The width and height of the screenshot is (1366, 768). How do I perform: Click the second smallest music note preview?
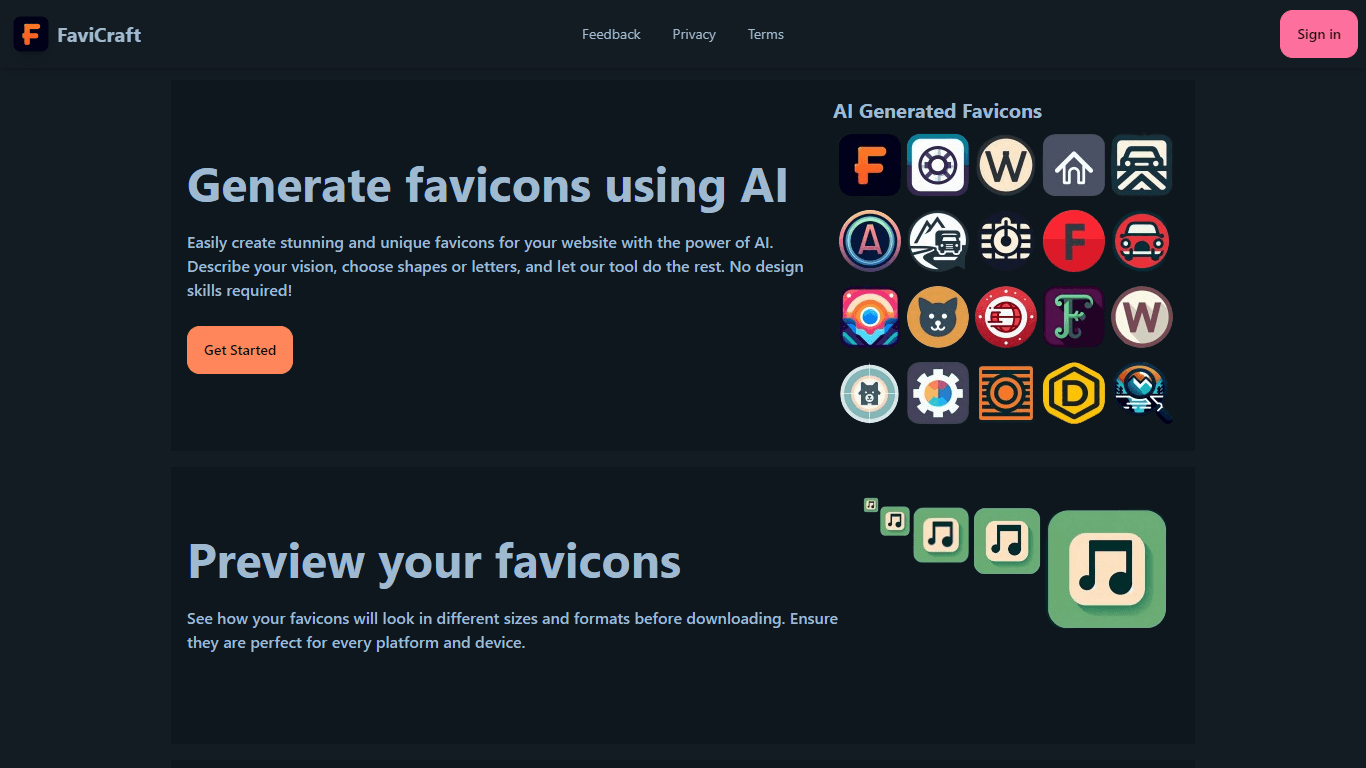click(895, 521)
